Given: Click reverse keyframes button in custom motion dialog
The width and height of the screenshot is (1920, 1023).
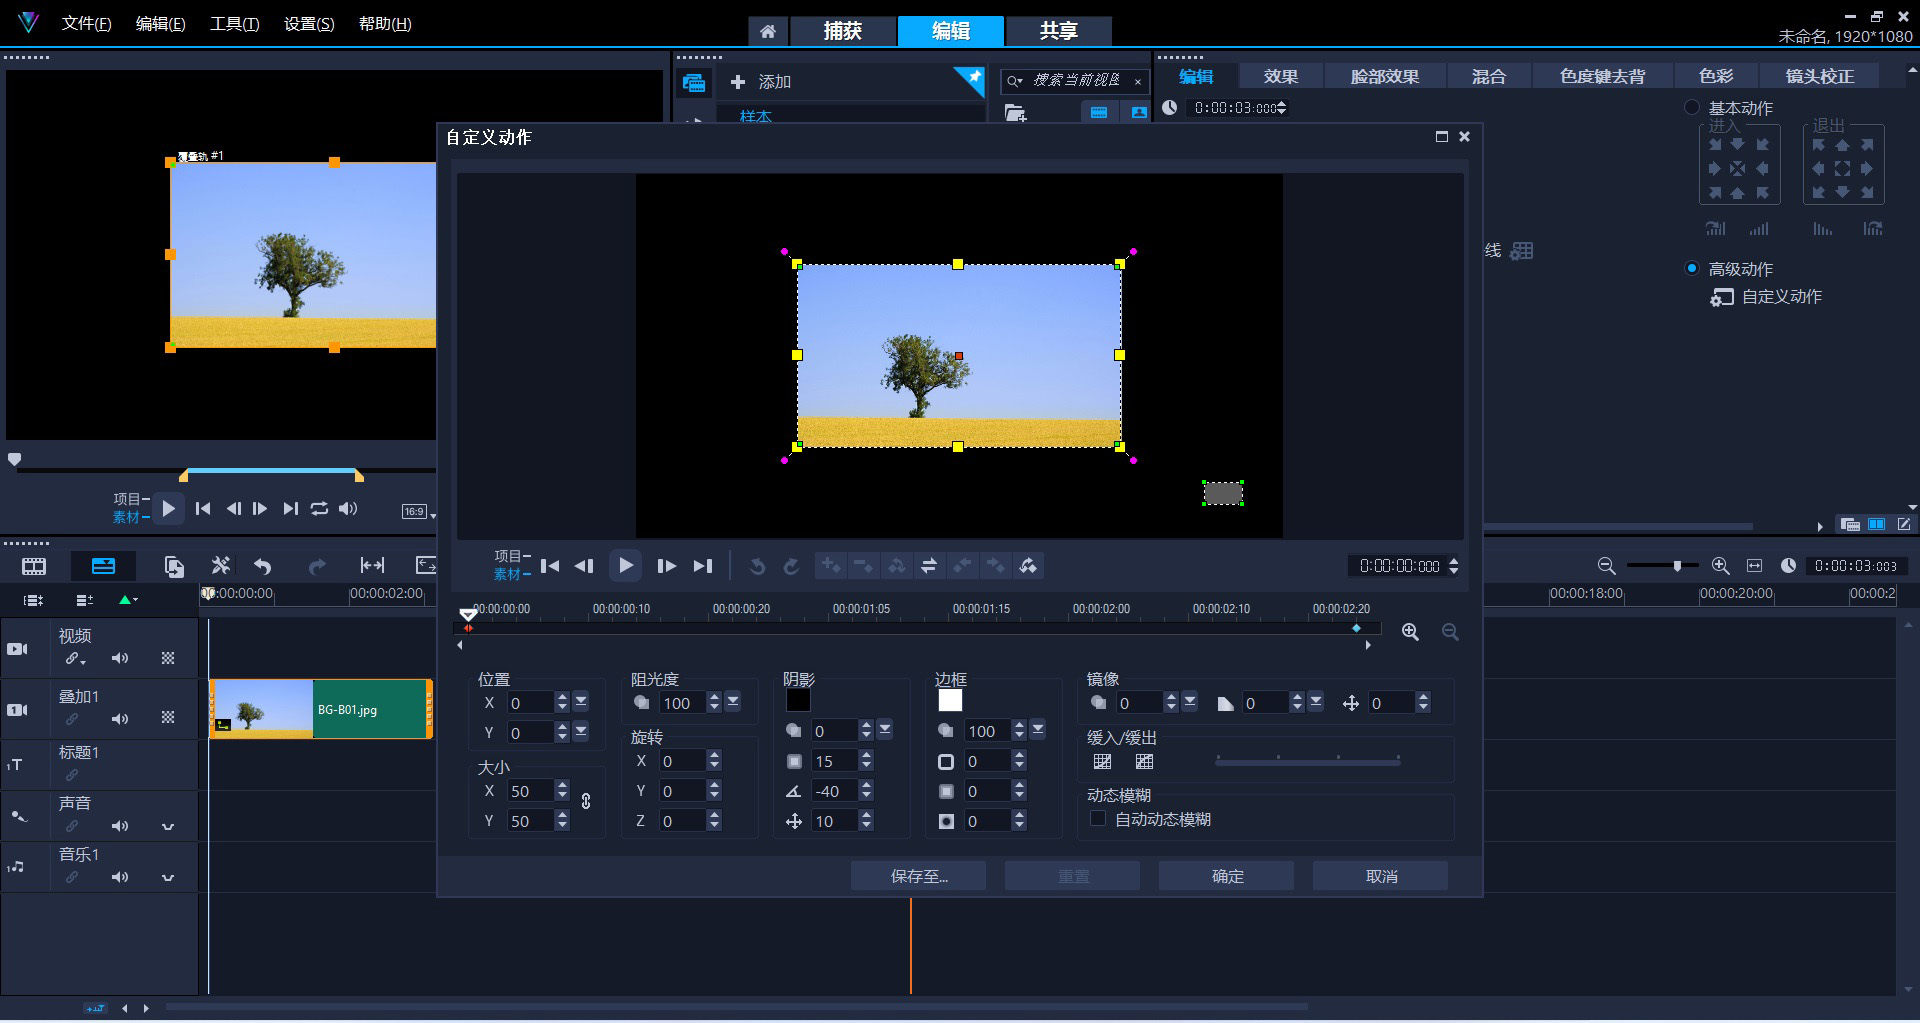Looking at the screenshot, I should 929,566.
